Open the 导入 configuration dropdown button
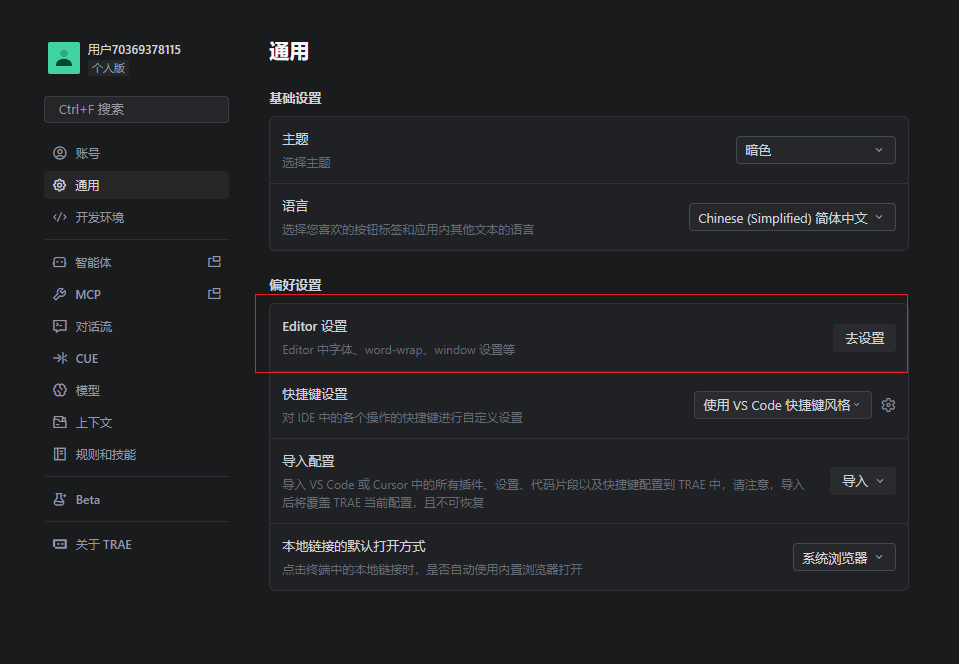The image size is (959, 664). [x=862, y=481]
